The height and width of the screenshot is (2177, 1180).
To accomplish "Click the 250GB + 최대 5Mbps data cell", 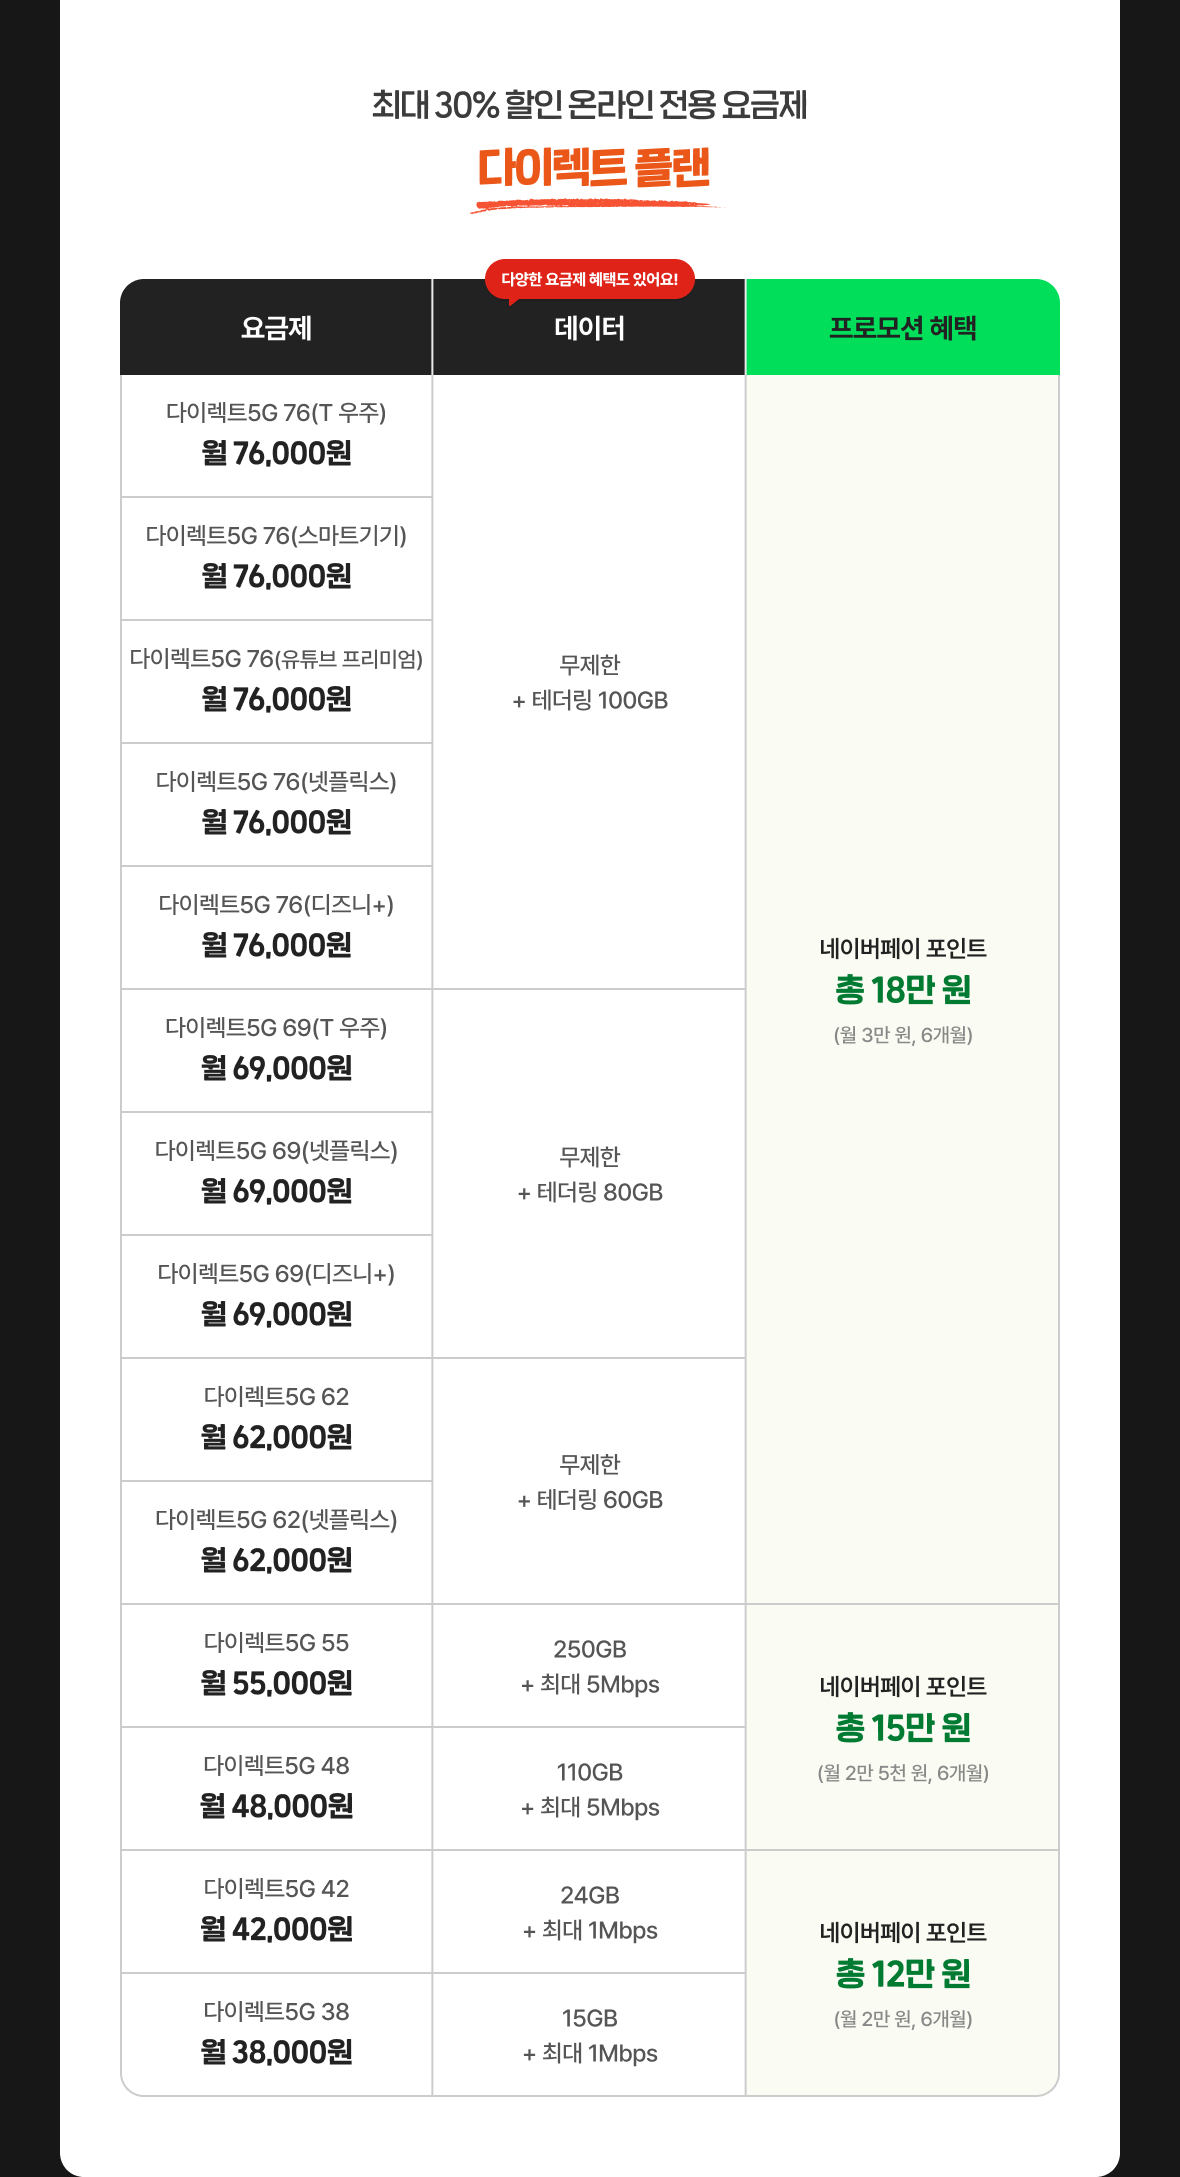I will click(x=589, y=1666).
